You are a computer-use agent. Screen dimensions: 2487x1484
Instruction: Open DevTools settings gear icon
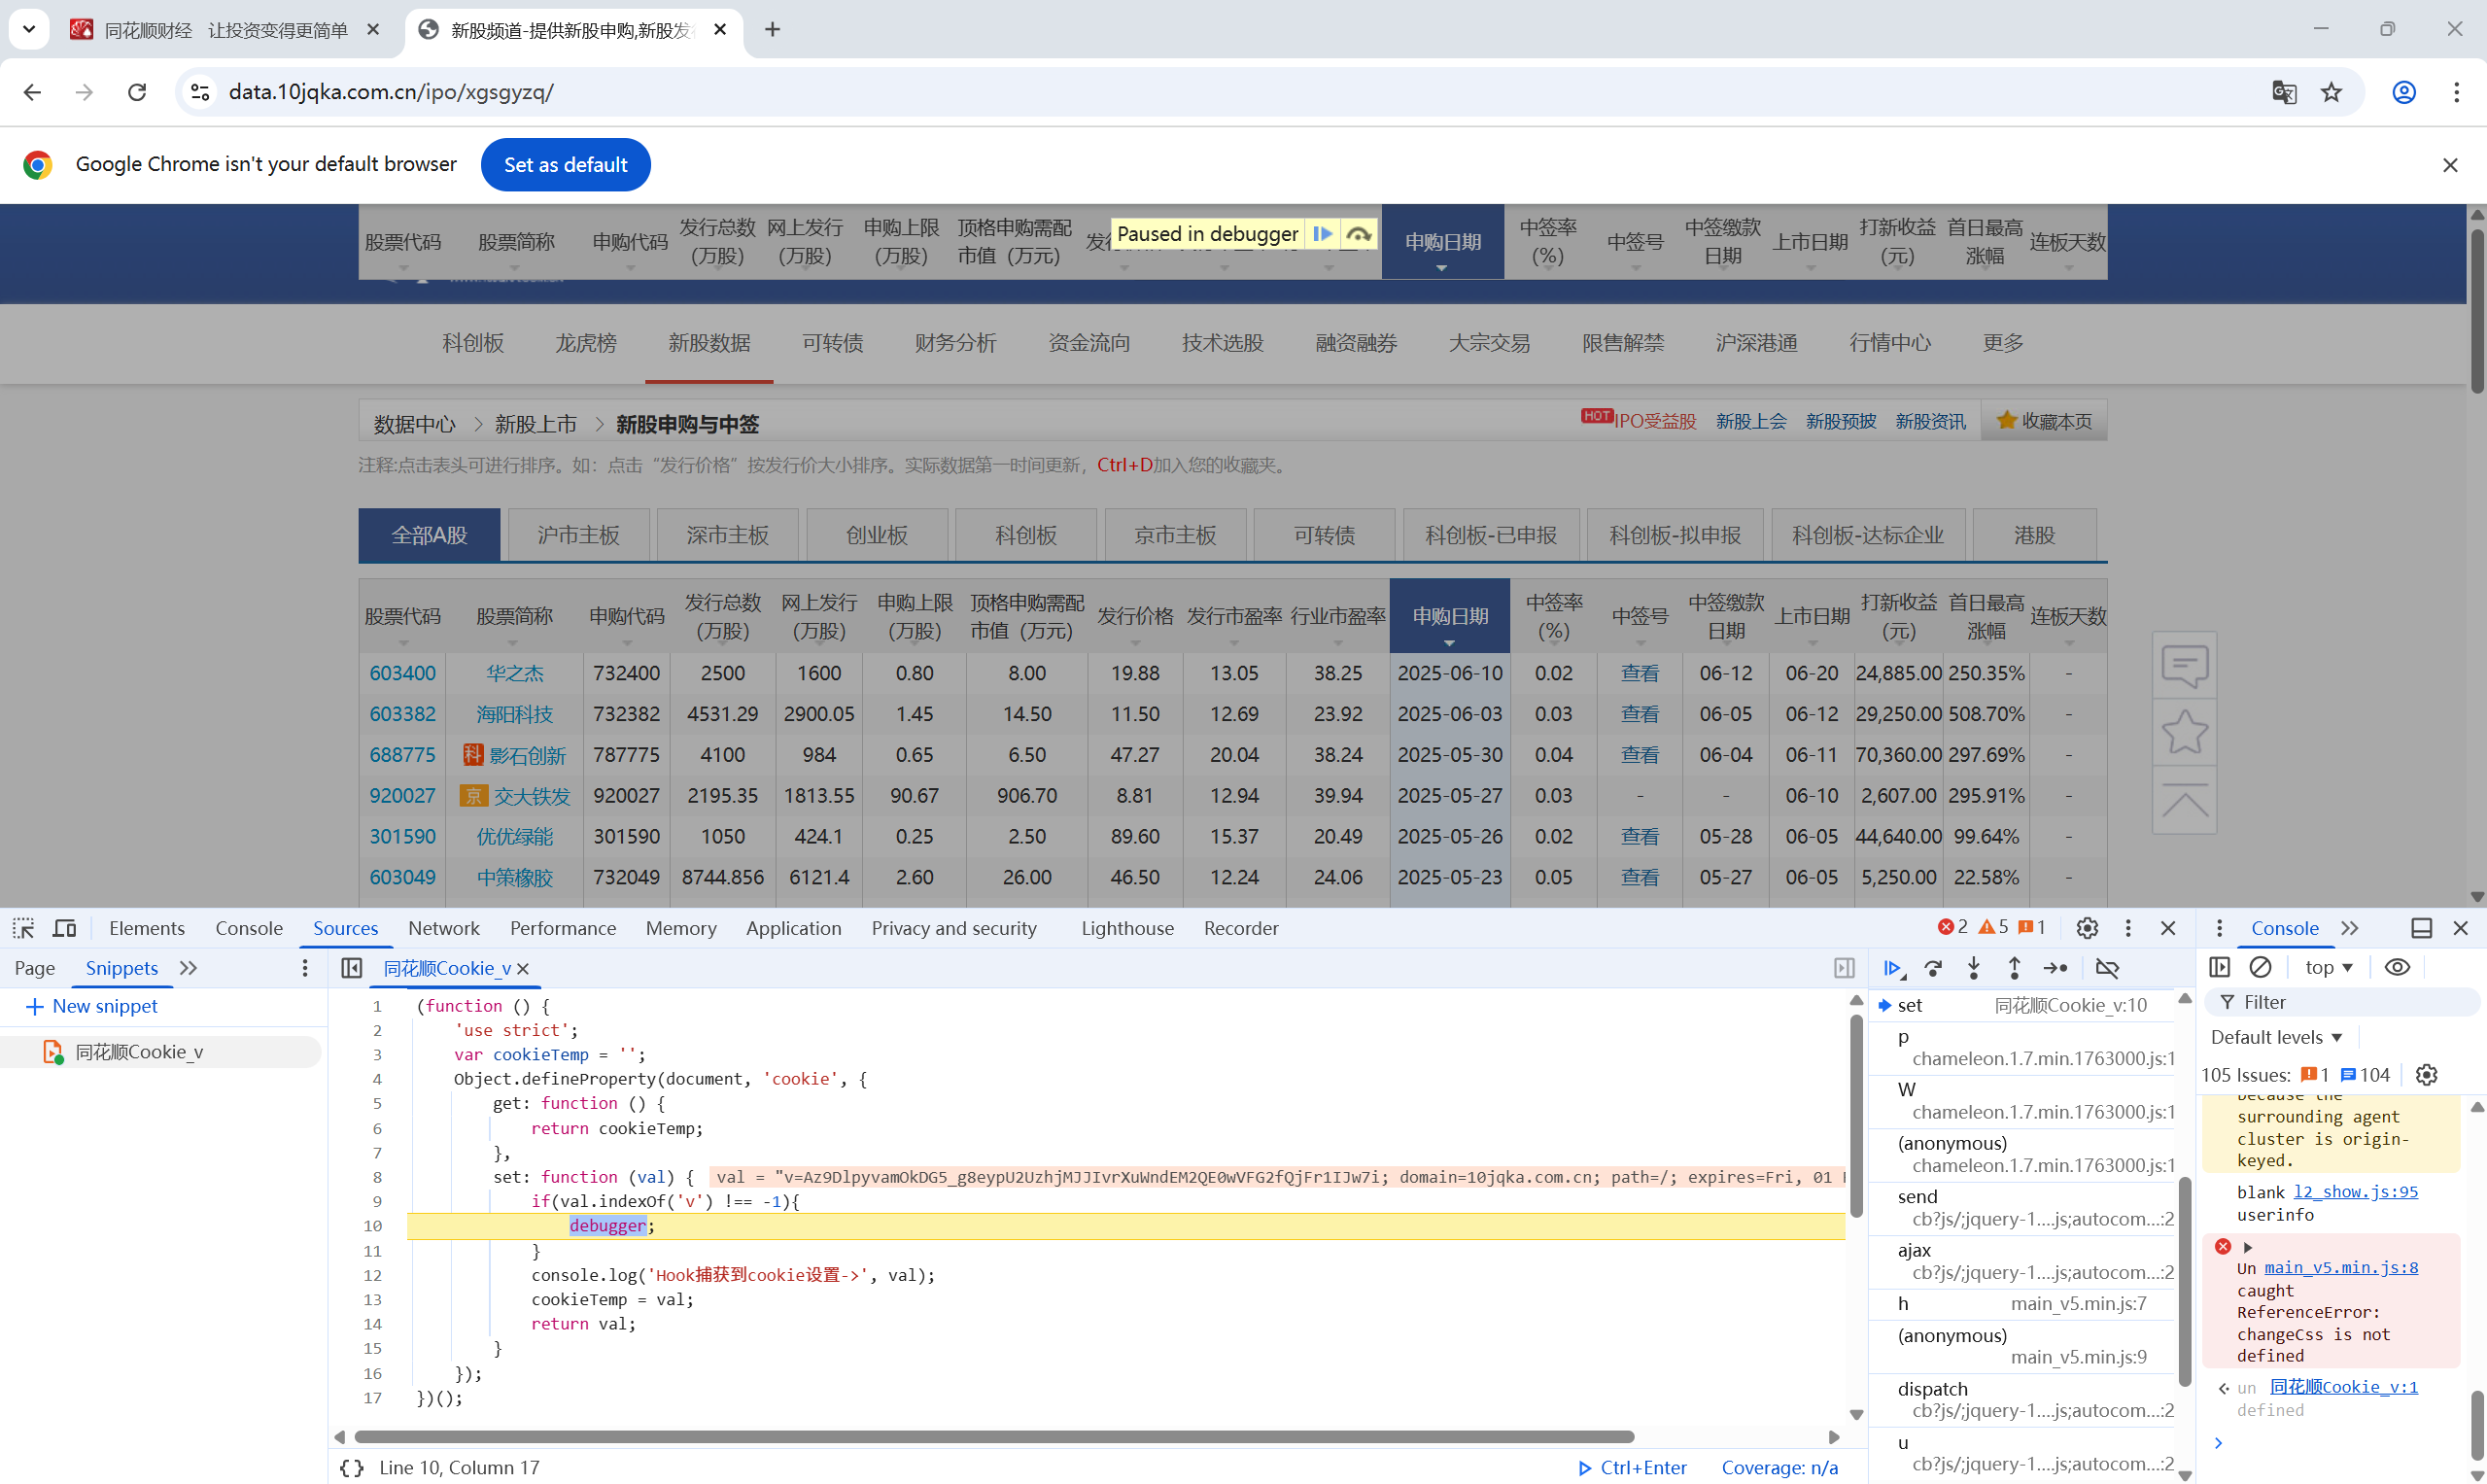(x=2086, y=928)
